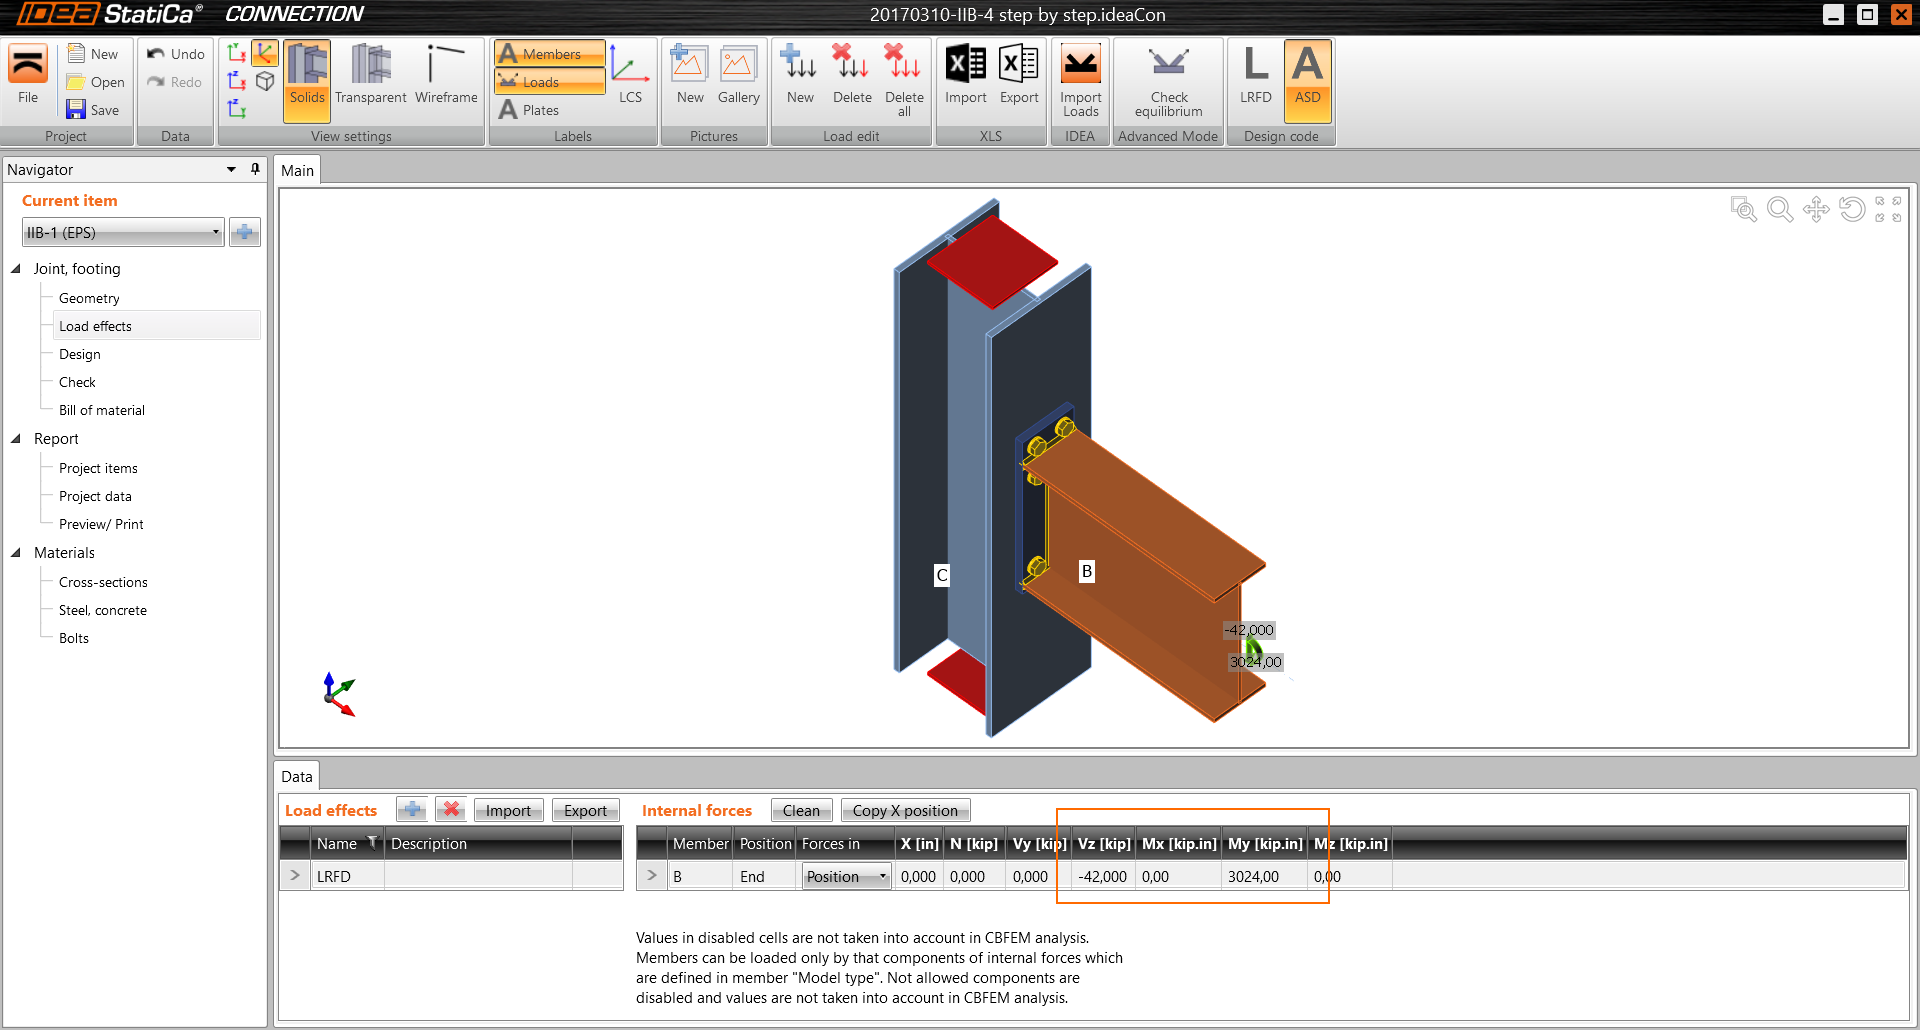Collapse the Materials tree section
Viewport: 1920px width, 1030px height.
[16, 553]
